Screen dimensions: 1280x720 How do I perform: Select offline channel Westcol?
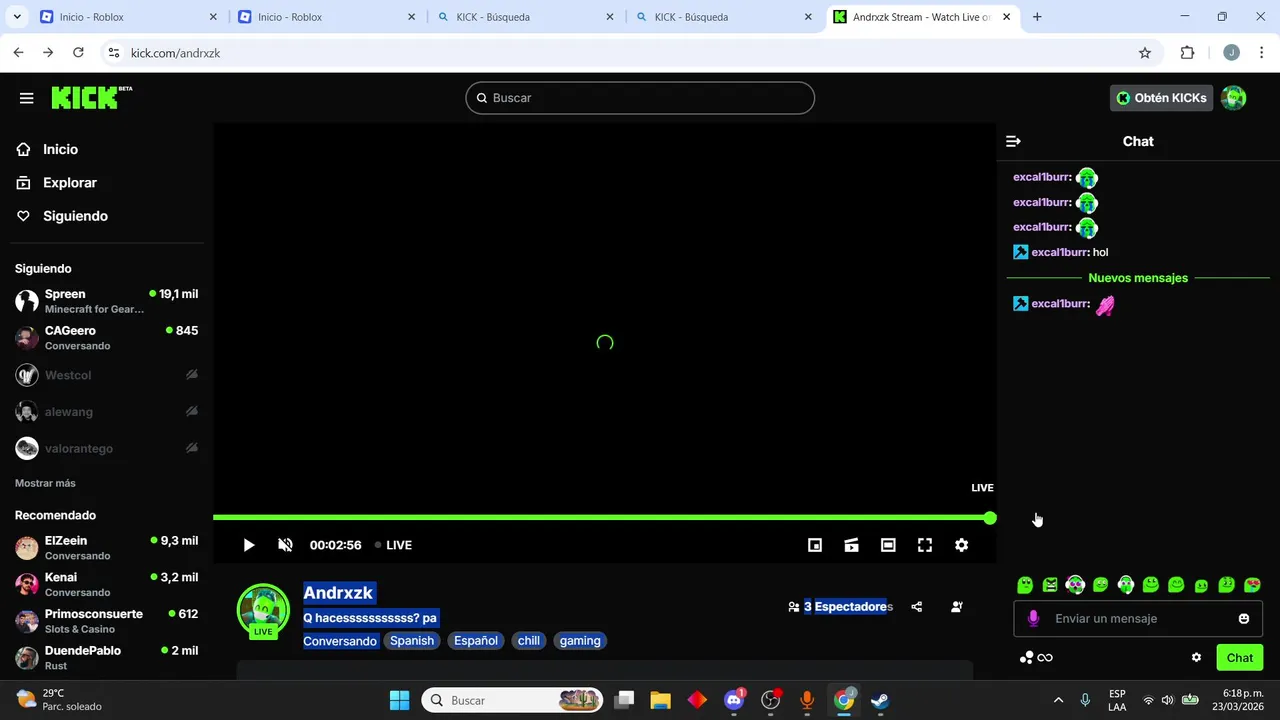[x=107, y=375]
